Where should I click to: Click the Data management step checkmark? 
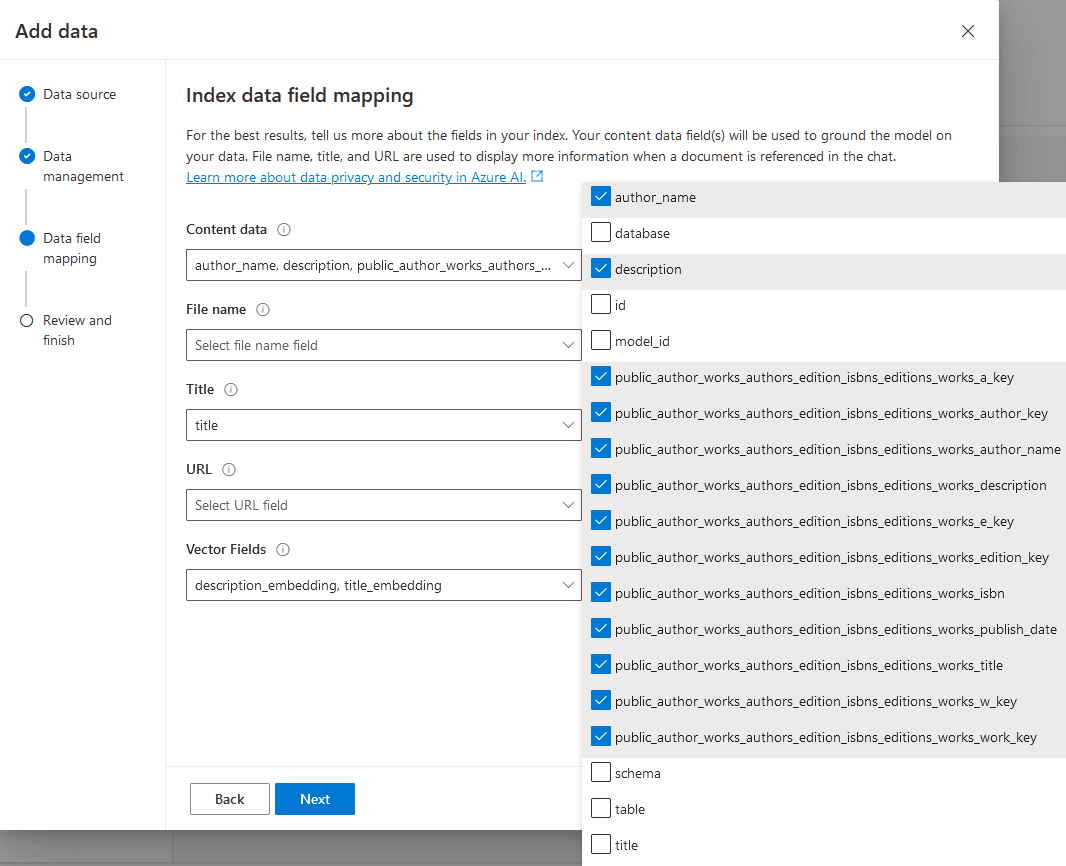[27, 156]
